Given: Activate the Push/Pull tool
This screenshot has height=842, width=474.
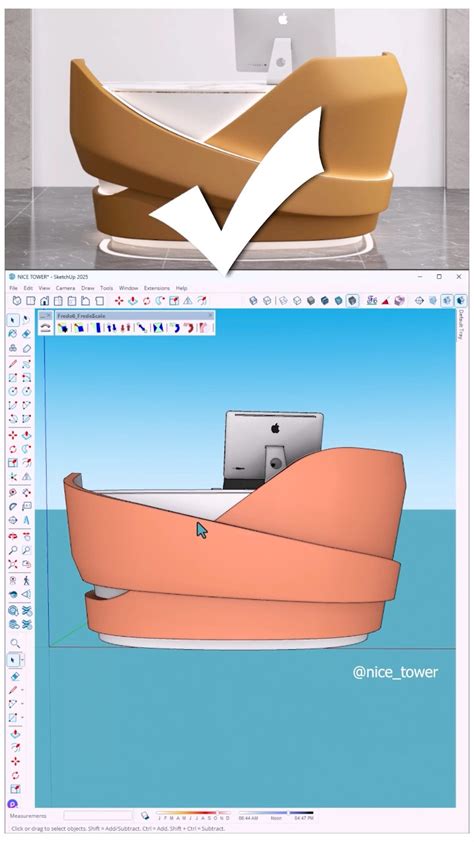Looking at the screenshot, I should [27, 435].
